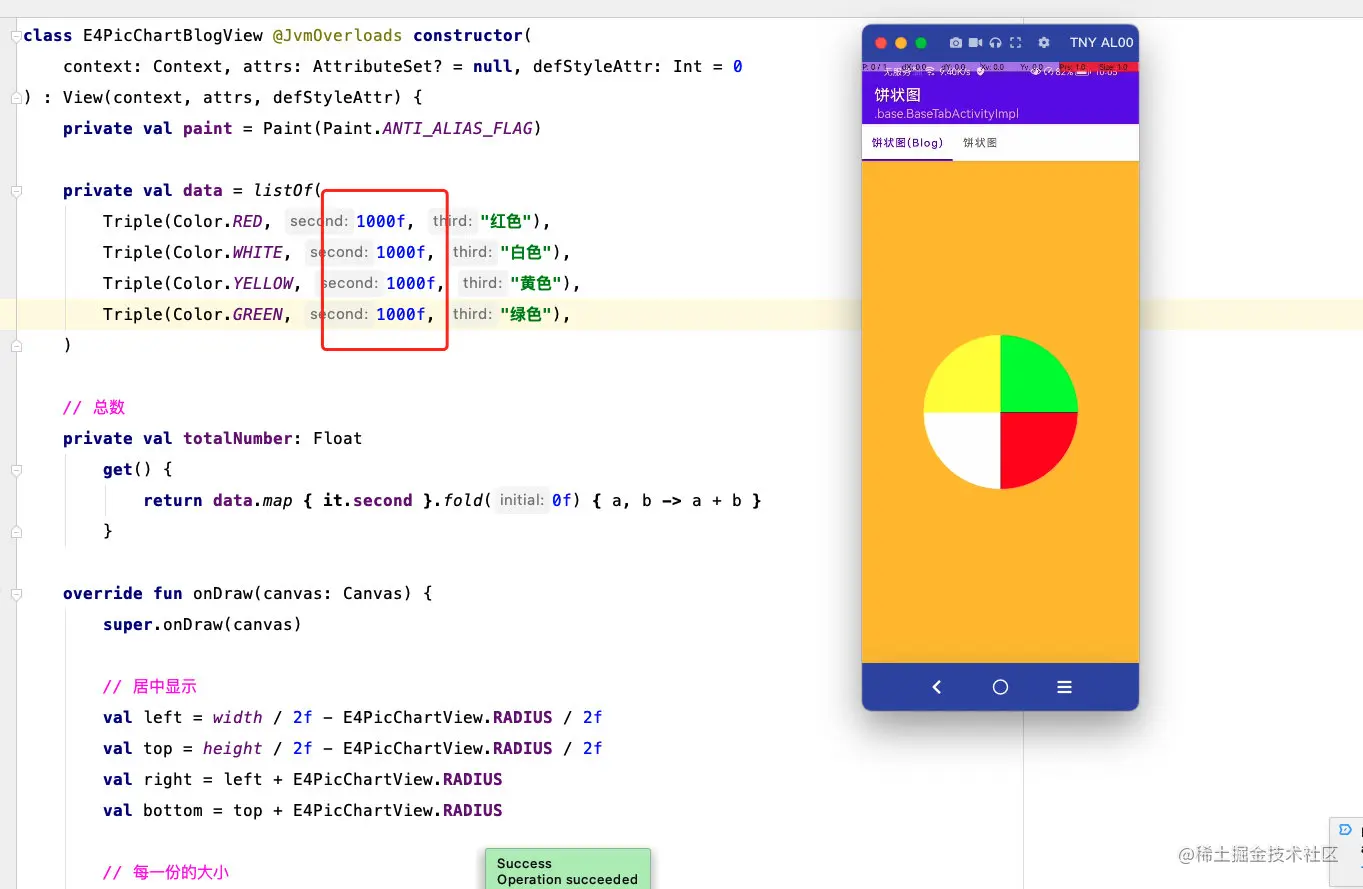Screen dimensions: 1363x889
Task: Collapse the onDraw function fold
Action: [x=16, y=593]
